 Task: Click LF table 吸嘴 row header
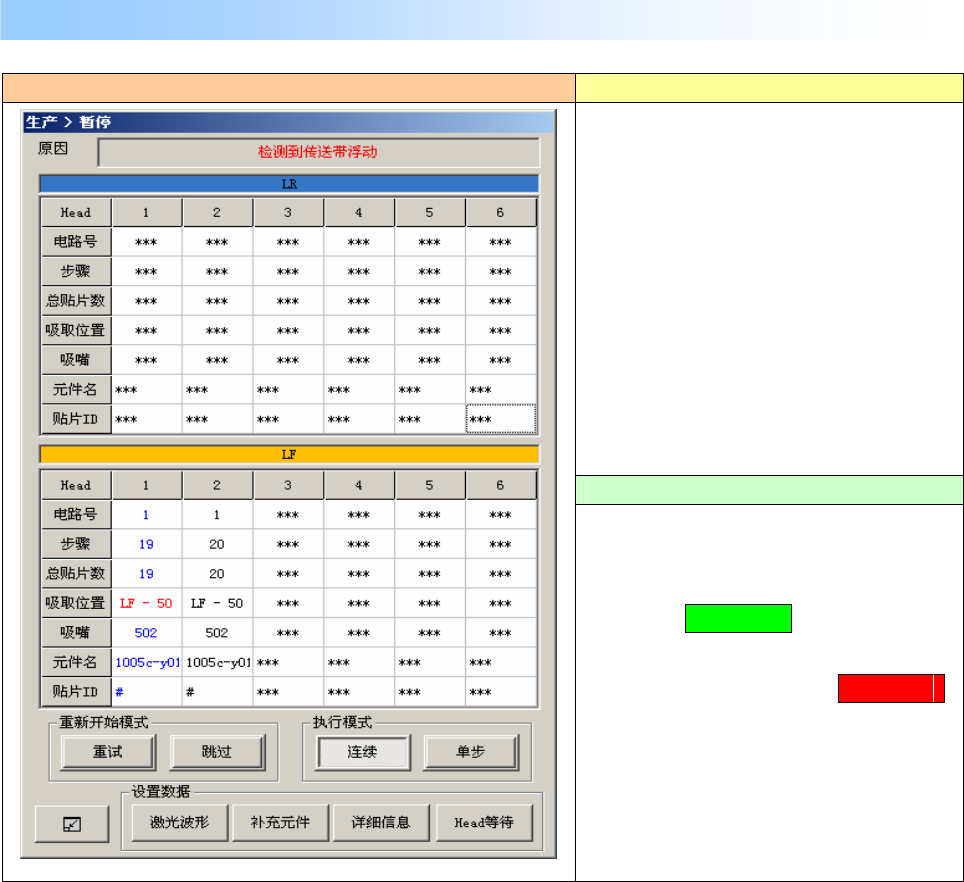76,632
